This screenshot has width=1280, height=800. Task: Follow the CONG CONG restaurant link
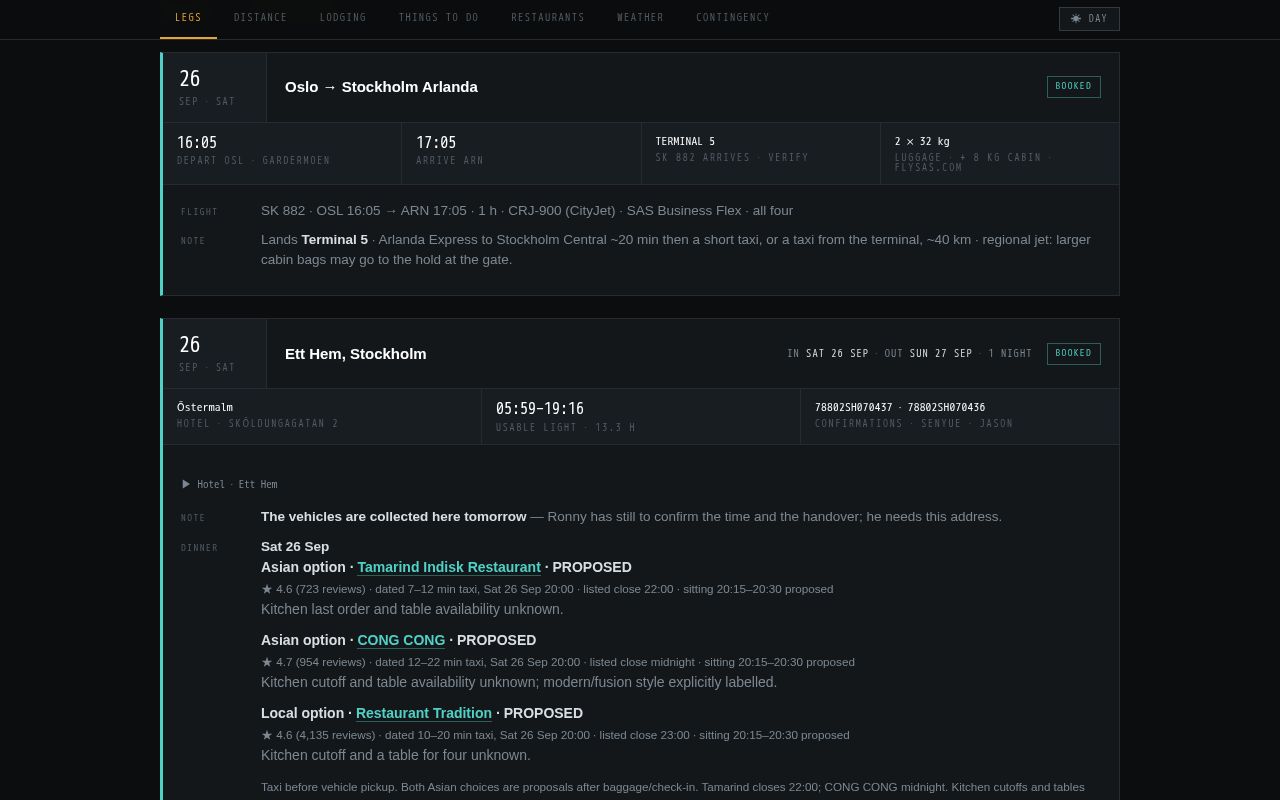point(401,640)
